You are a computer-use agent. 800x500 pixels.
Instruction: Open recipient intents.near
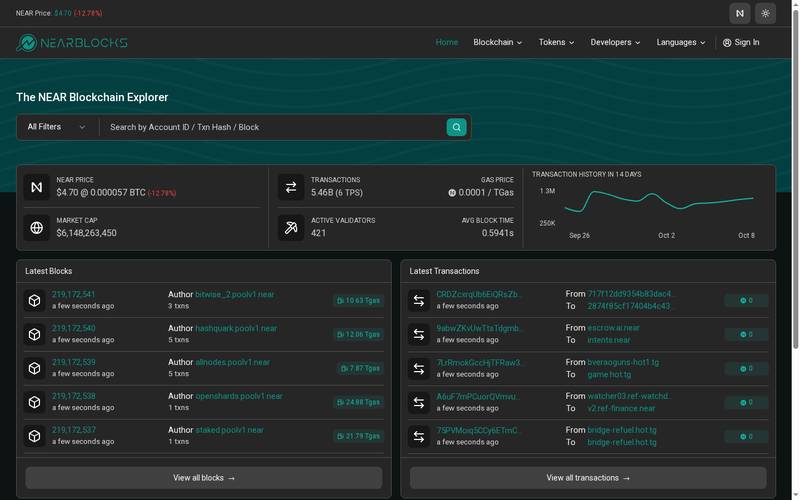click(609, 340)
